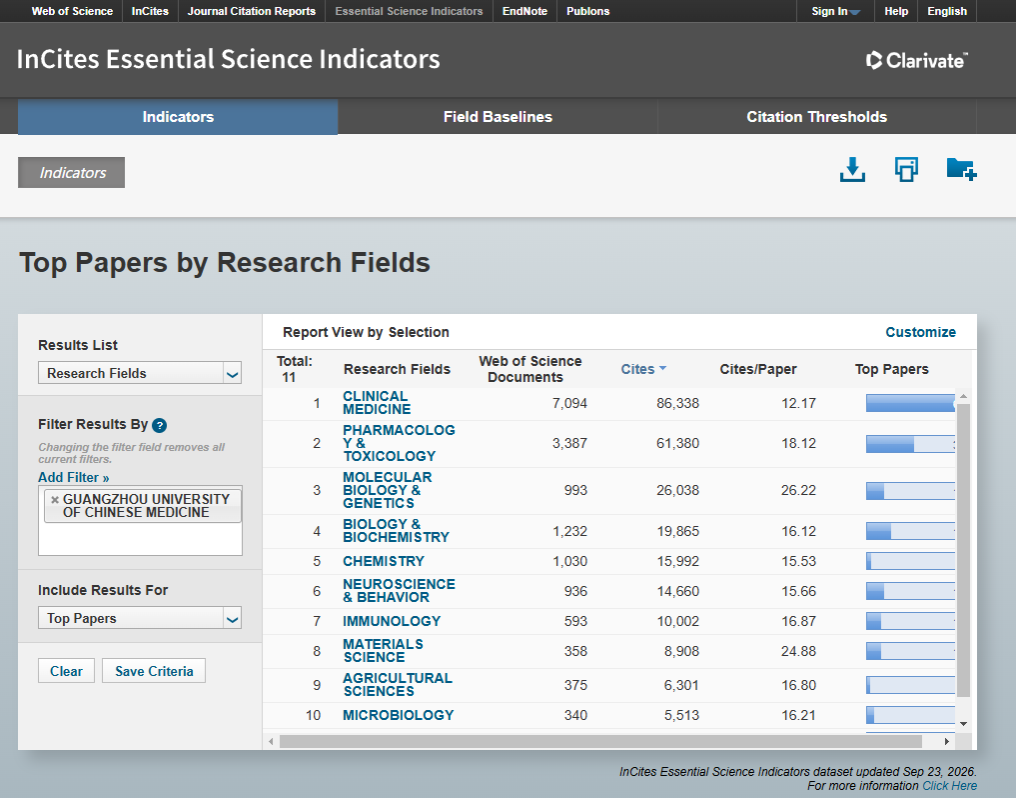Open the Filter Results By help icon
The width and height of the screenshot is (1016, 798).
[x=159, y=426]
